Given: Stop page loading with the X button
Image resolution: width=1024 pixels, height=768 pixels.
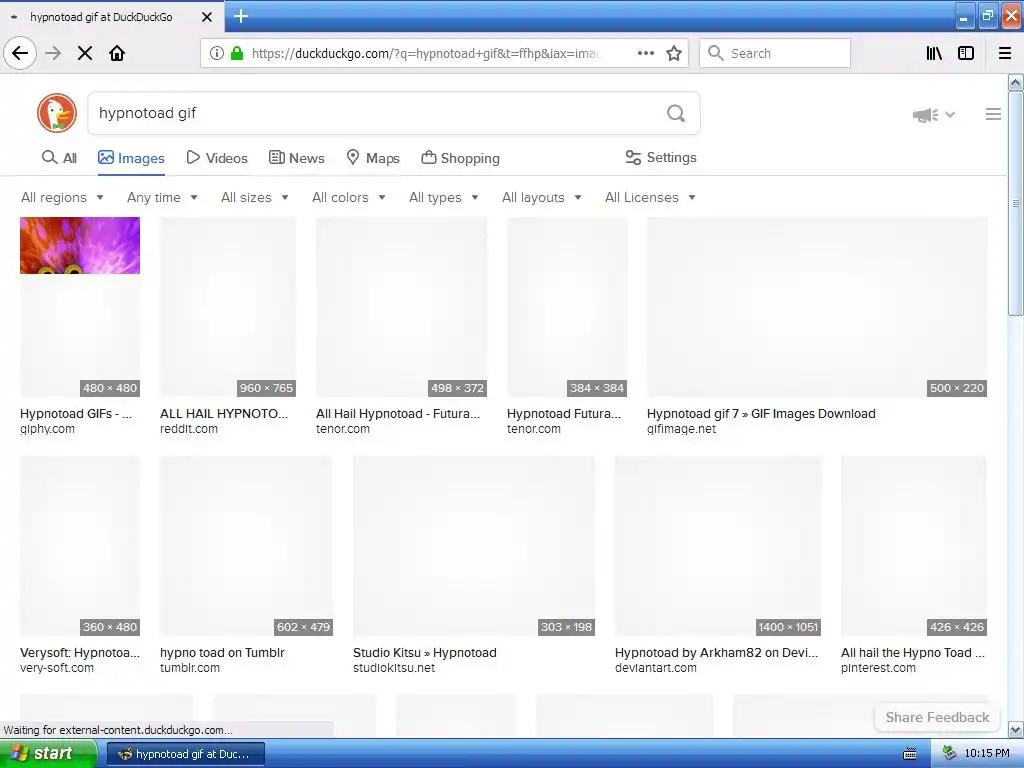Looking at the screenshot, I should tap(85, 53).
